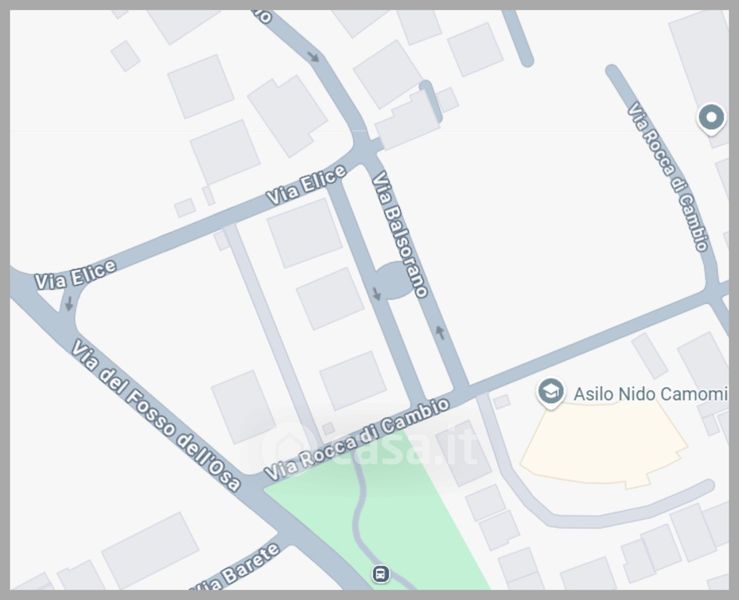Click the beige school building footprint
739x600 pixels.
(x=604, y=447)
